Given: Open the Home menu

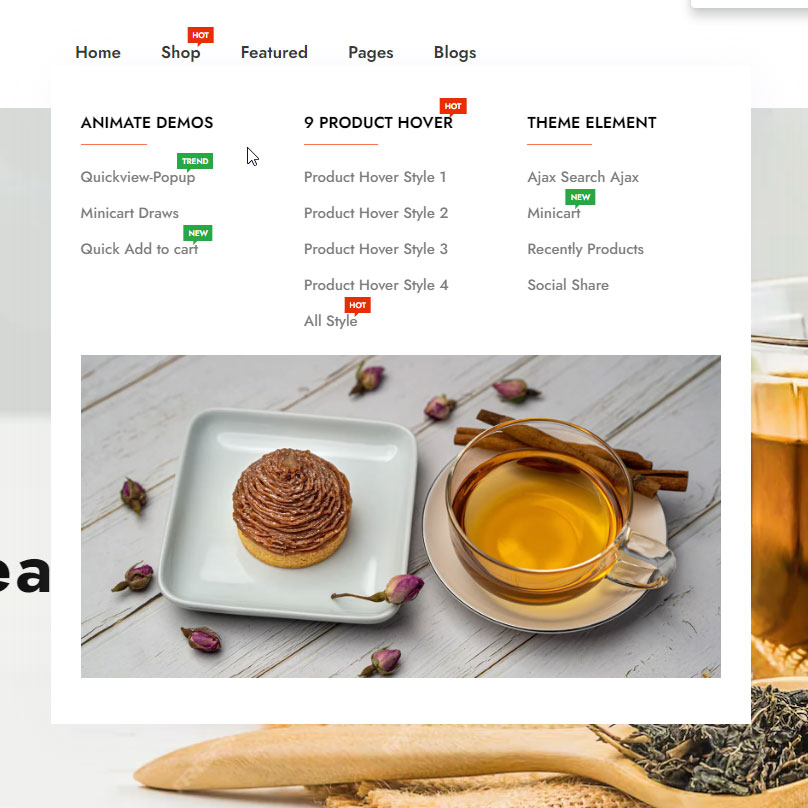Looking at the screenshot, I should [x=98, y=53].
